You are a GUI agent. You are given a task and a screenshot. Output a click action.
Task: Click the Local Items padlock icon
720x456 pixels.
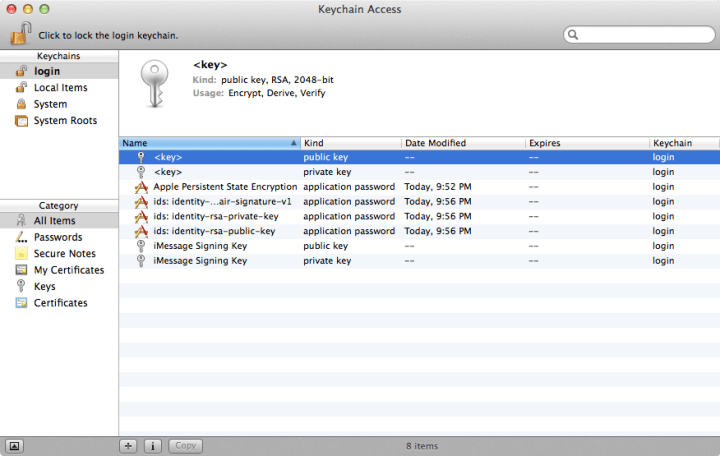21,87
